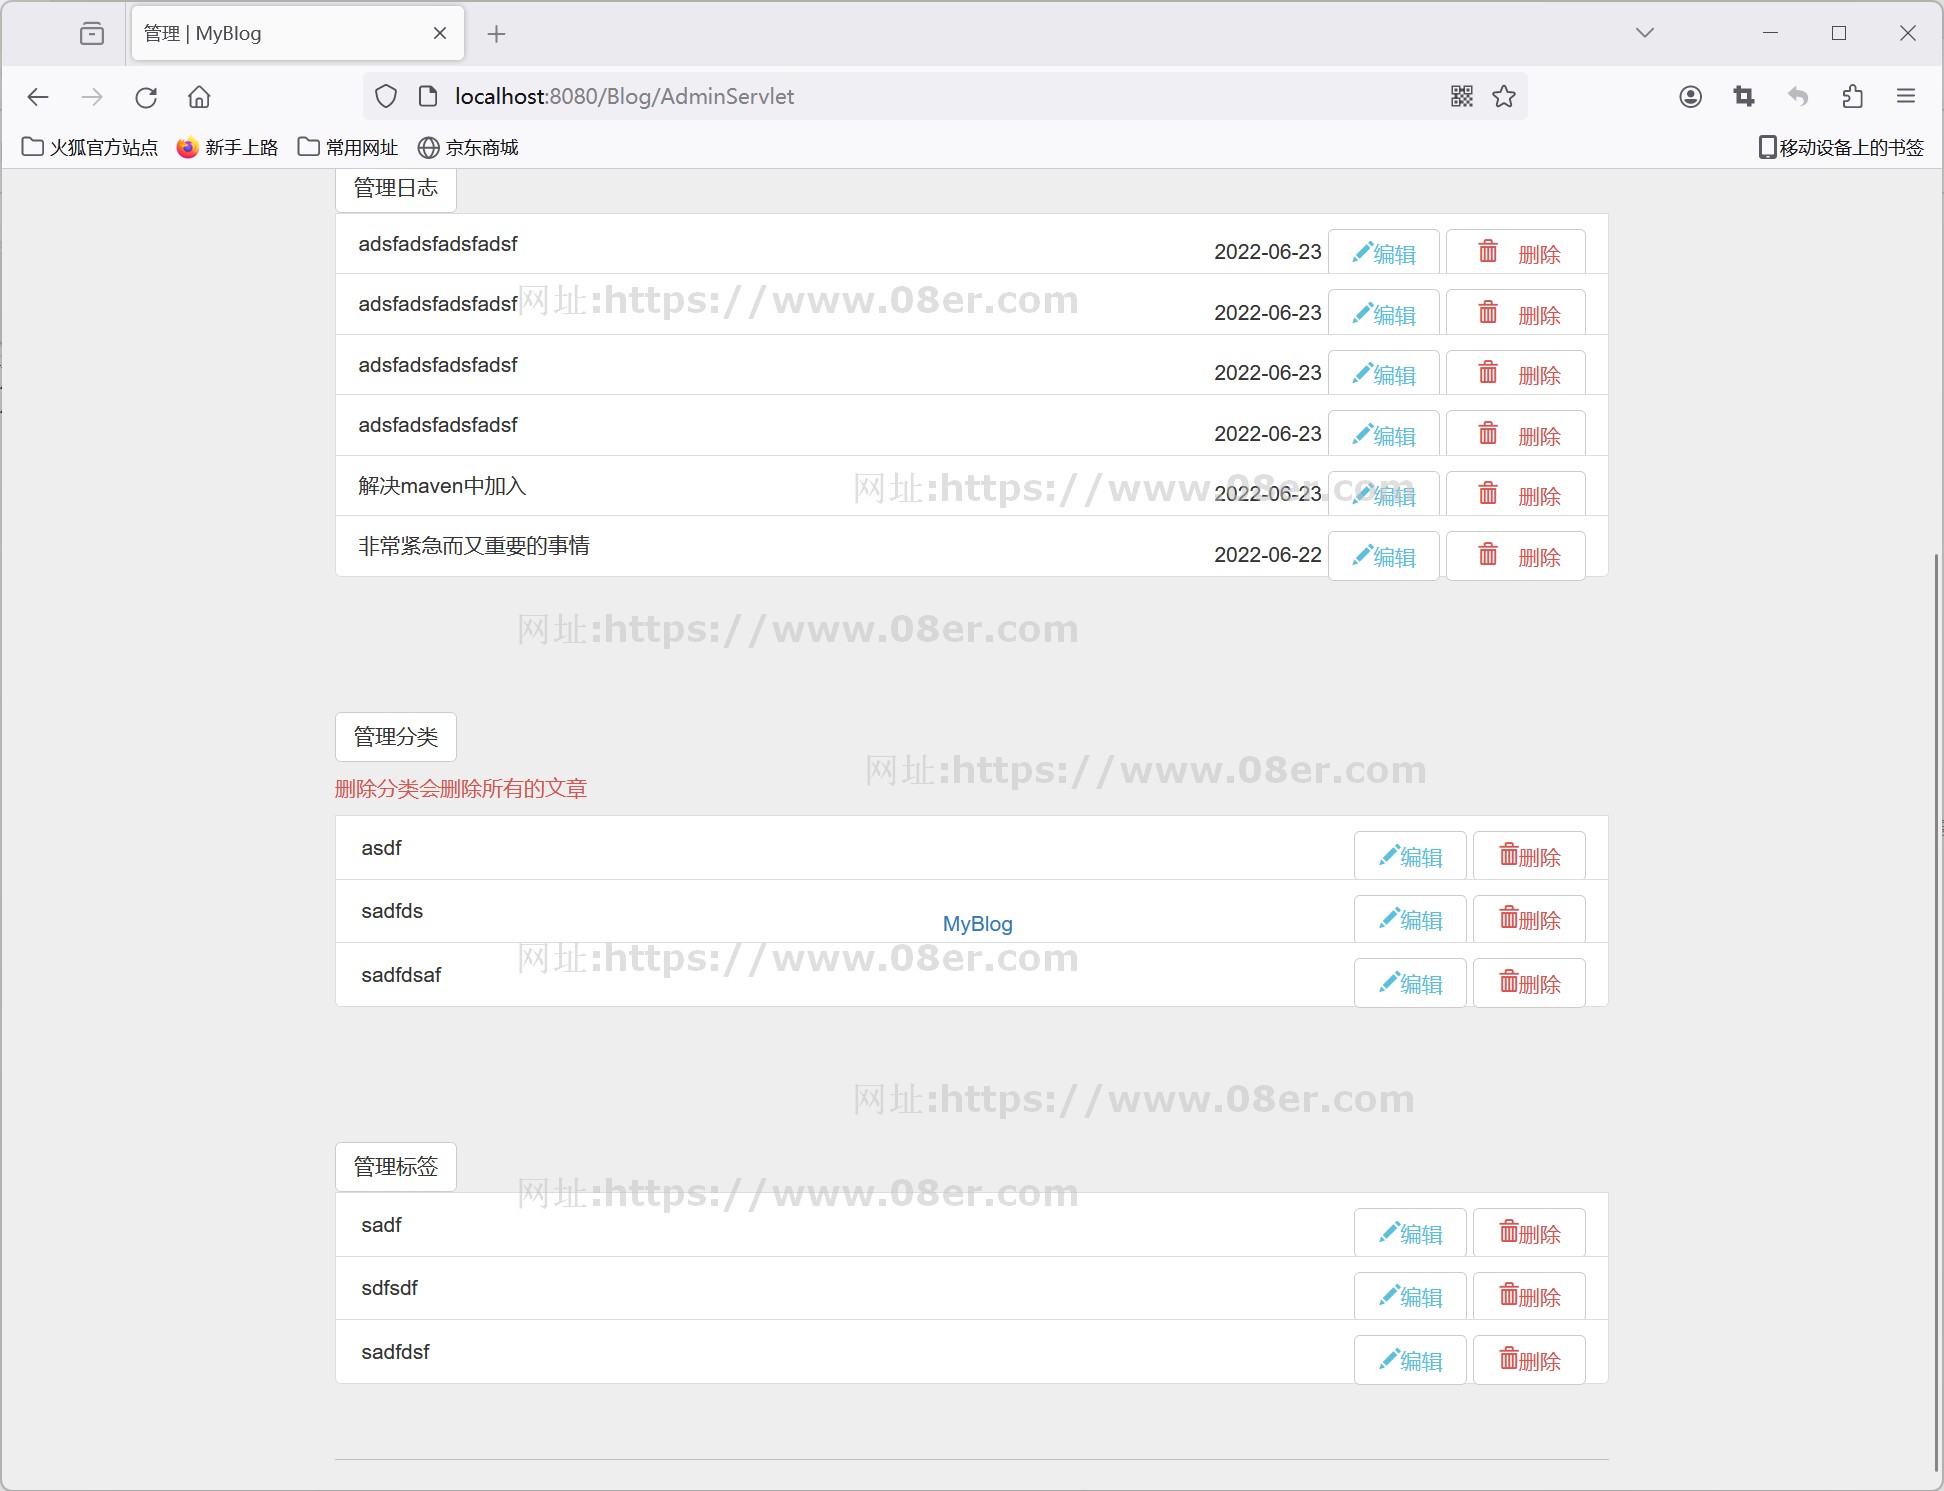1944x1491 pixels.
Task: Click the '编辑' button for 'sadfds' category
Action: pos(1405,916)
